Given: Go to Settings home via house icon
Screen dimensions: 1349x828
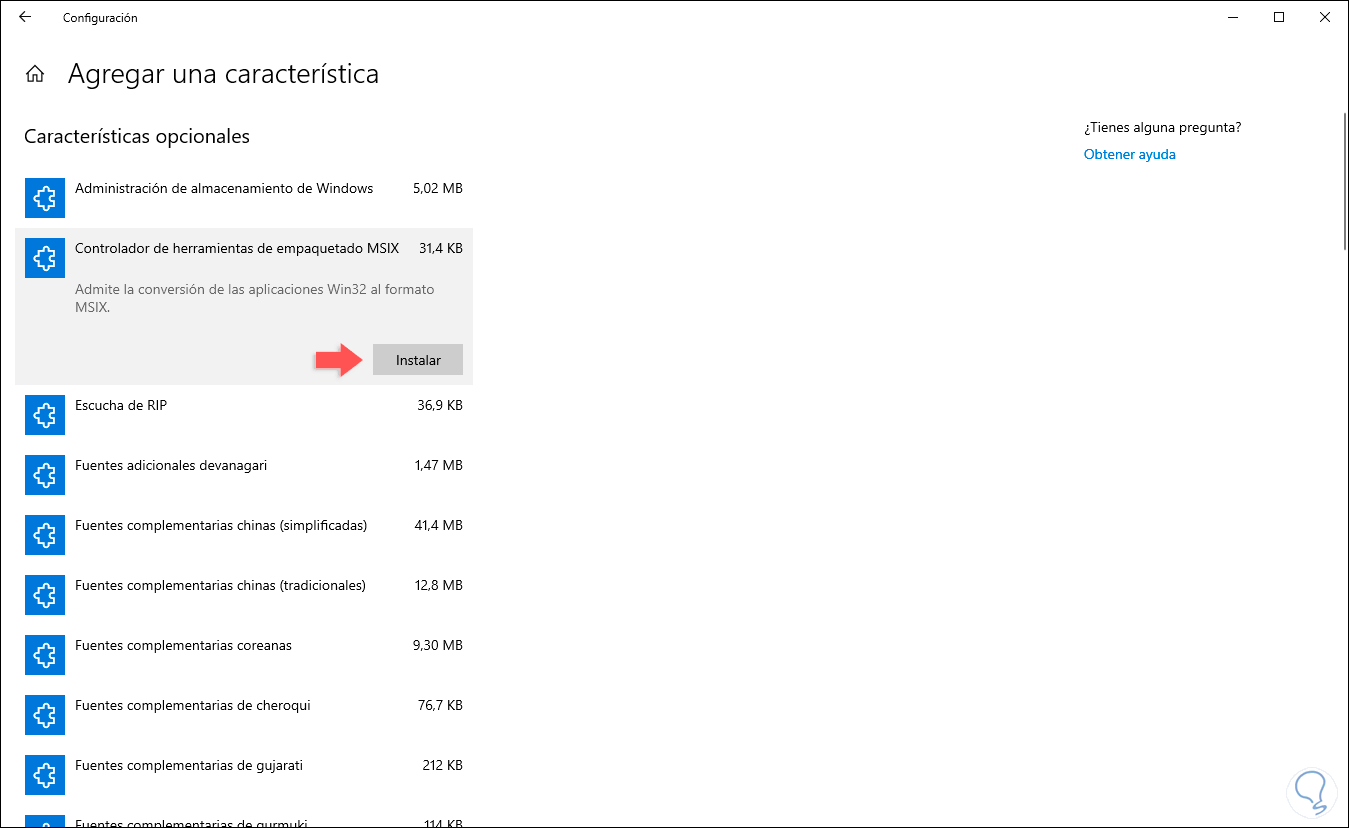Looking at the screenshot, I should tap(35, 74).
